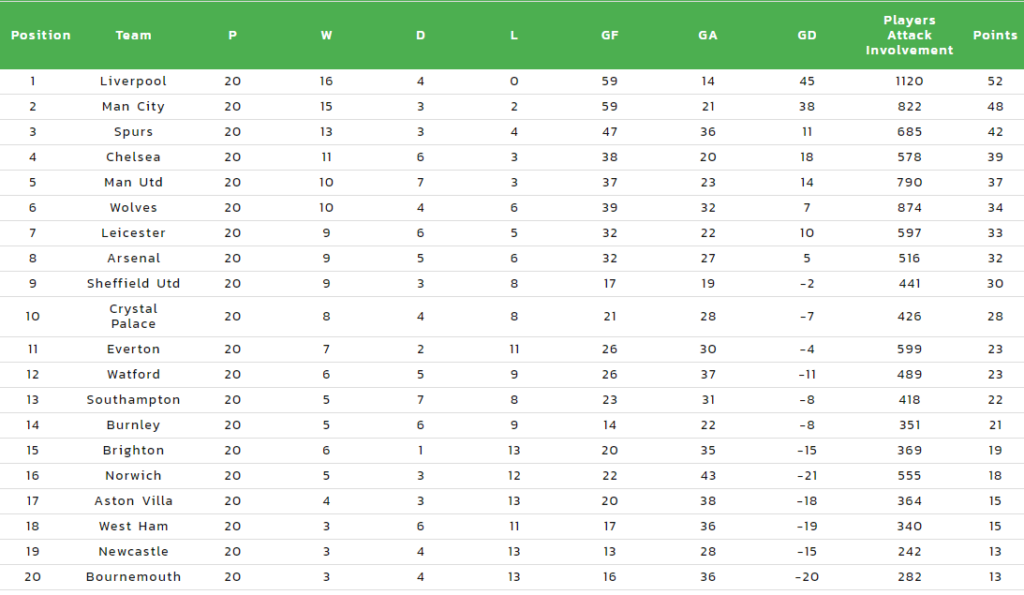Select the Sheffield Utd team name
This screenshot has width=1024, height=595.
tap(133, 283)
